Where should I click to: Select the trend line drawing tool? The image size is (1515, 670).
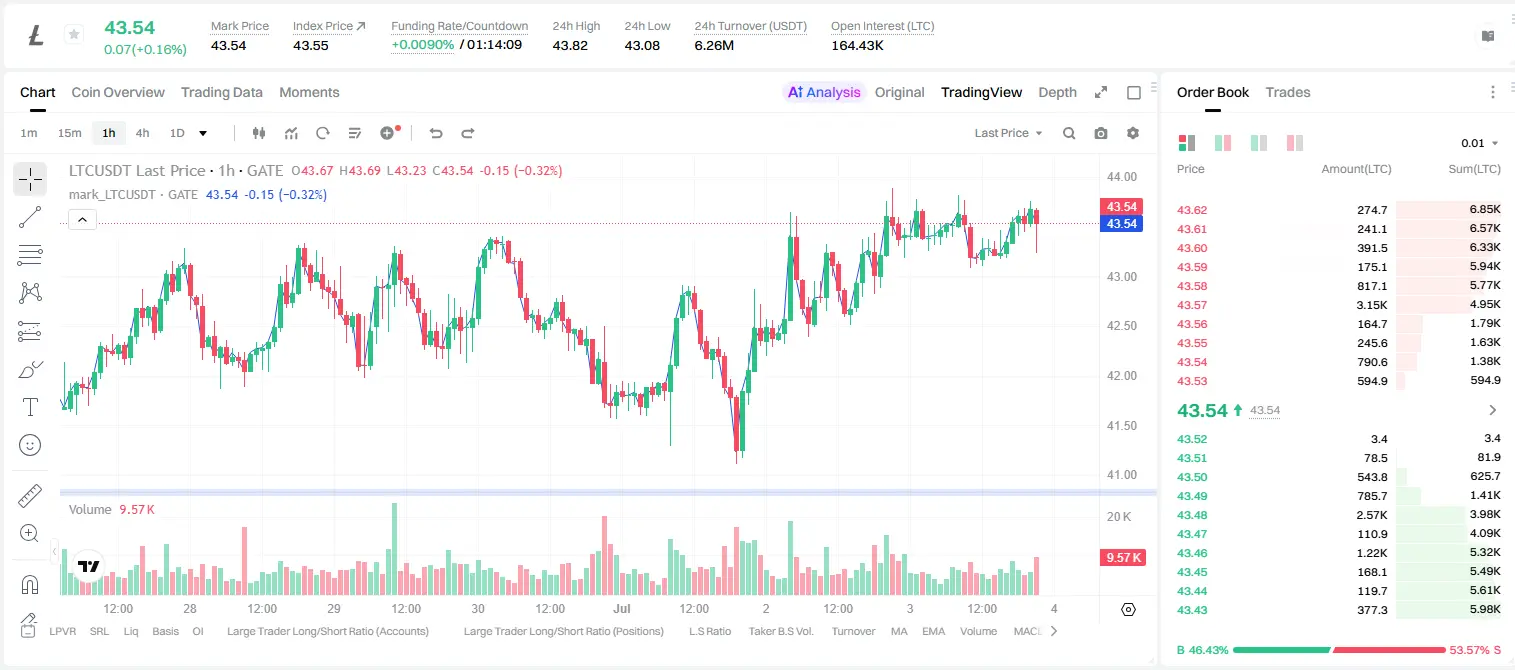pos(30,217)
